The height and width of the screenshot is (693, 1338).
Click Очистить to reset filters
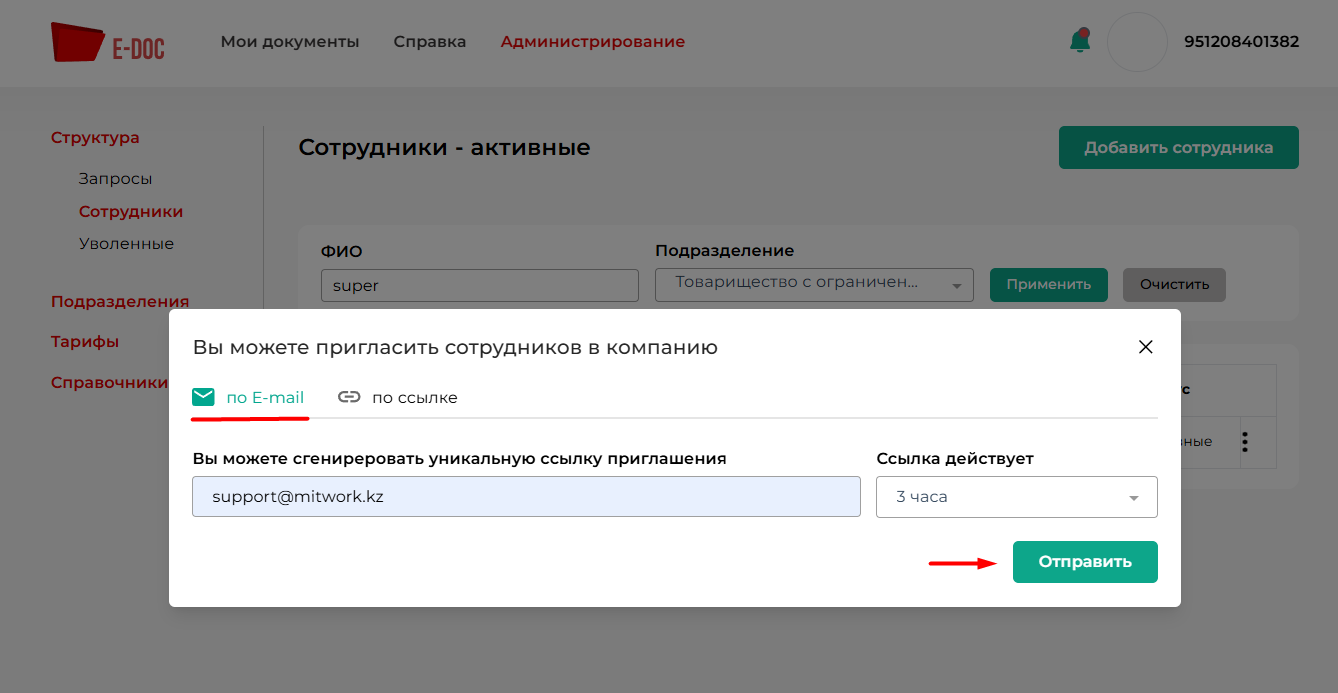(x=1174, y=284)
